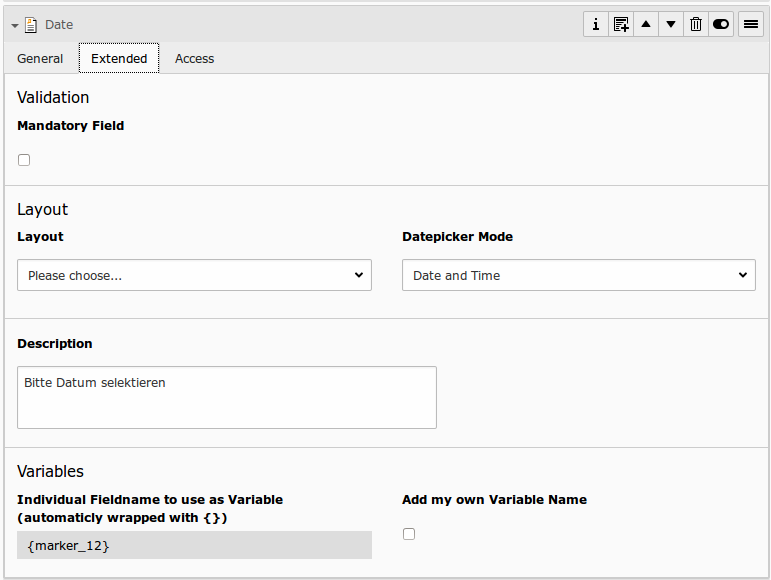Click the Date header title text

click(x=59, y=25)
